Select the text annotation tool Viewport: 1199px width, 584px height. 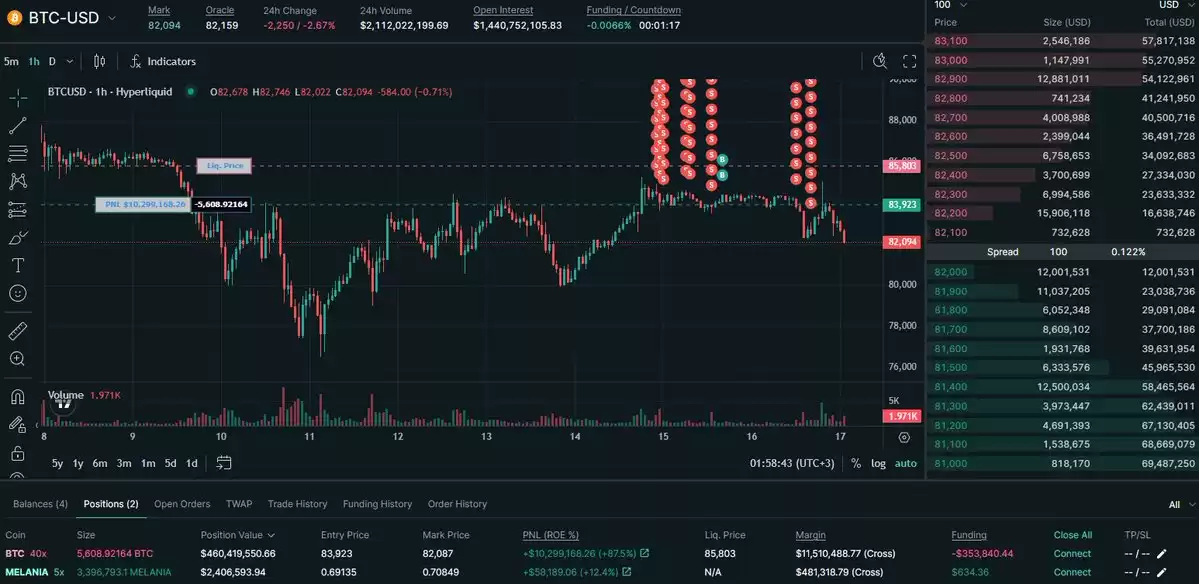(18, 265)
